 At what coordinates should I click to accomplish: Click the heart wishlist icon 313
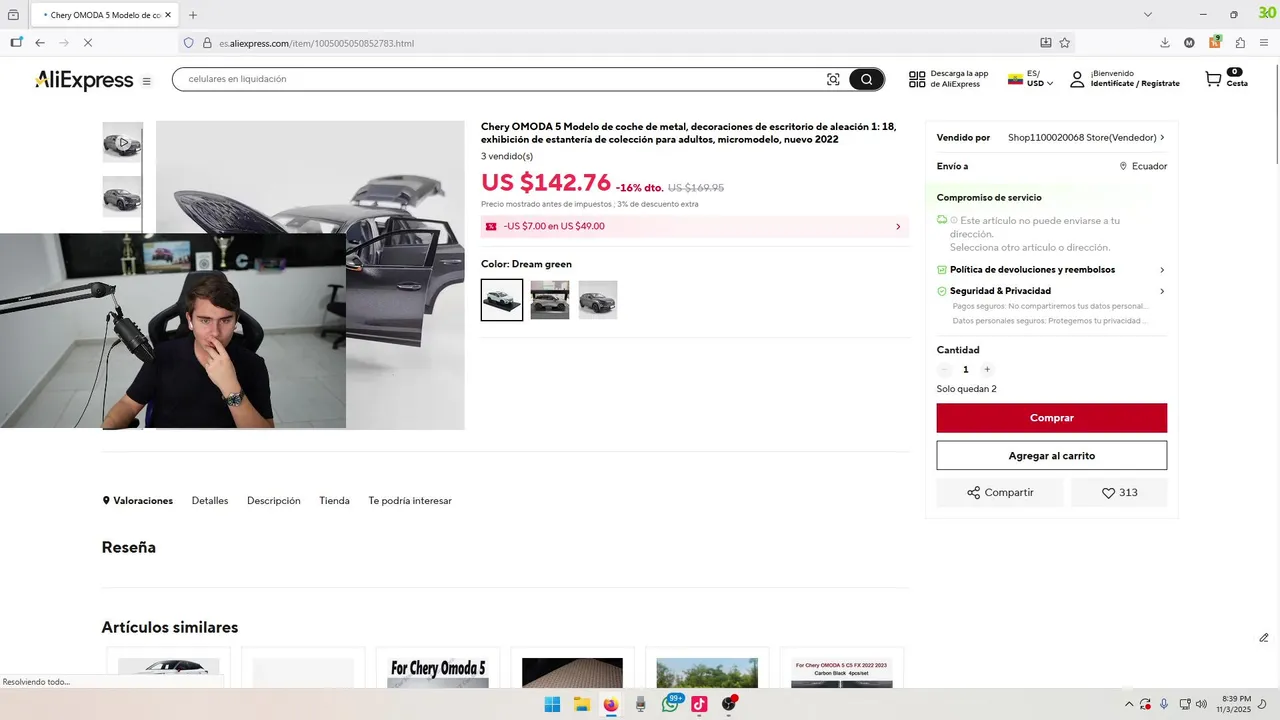pyautogui.click(x=1119, y=493)
